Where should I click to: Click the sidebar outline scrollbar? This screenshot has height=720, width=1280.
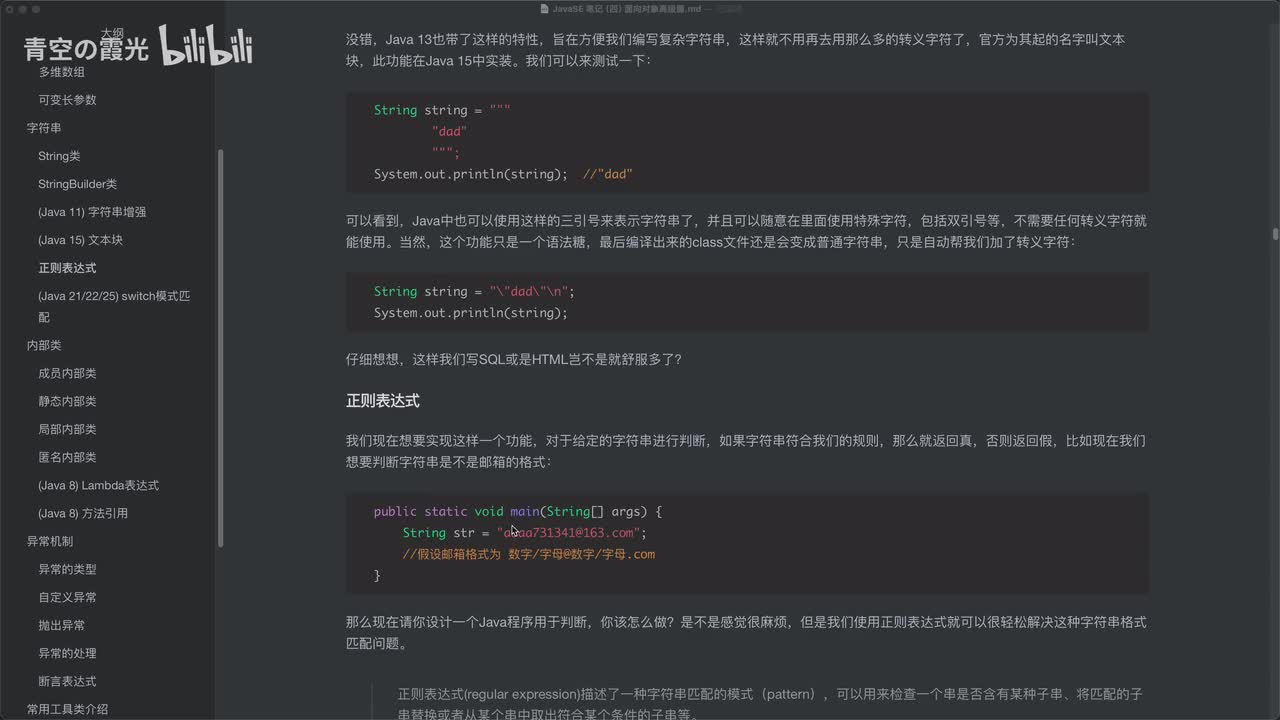220,347
